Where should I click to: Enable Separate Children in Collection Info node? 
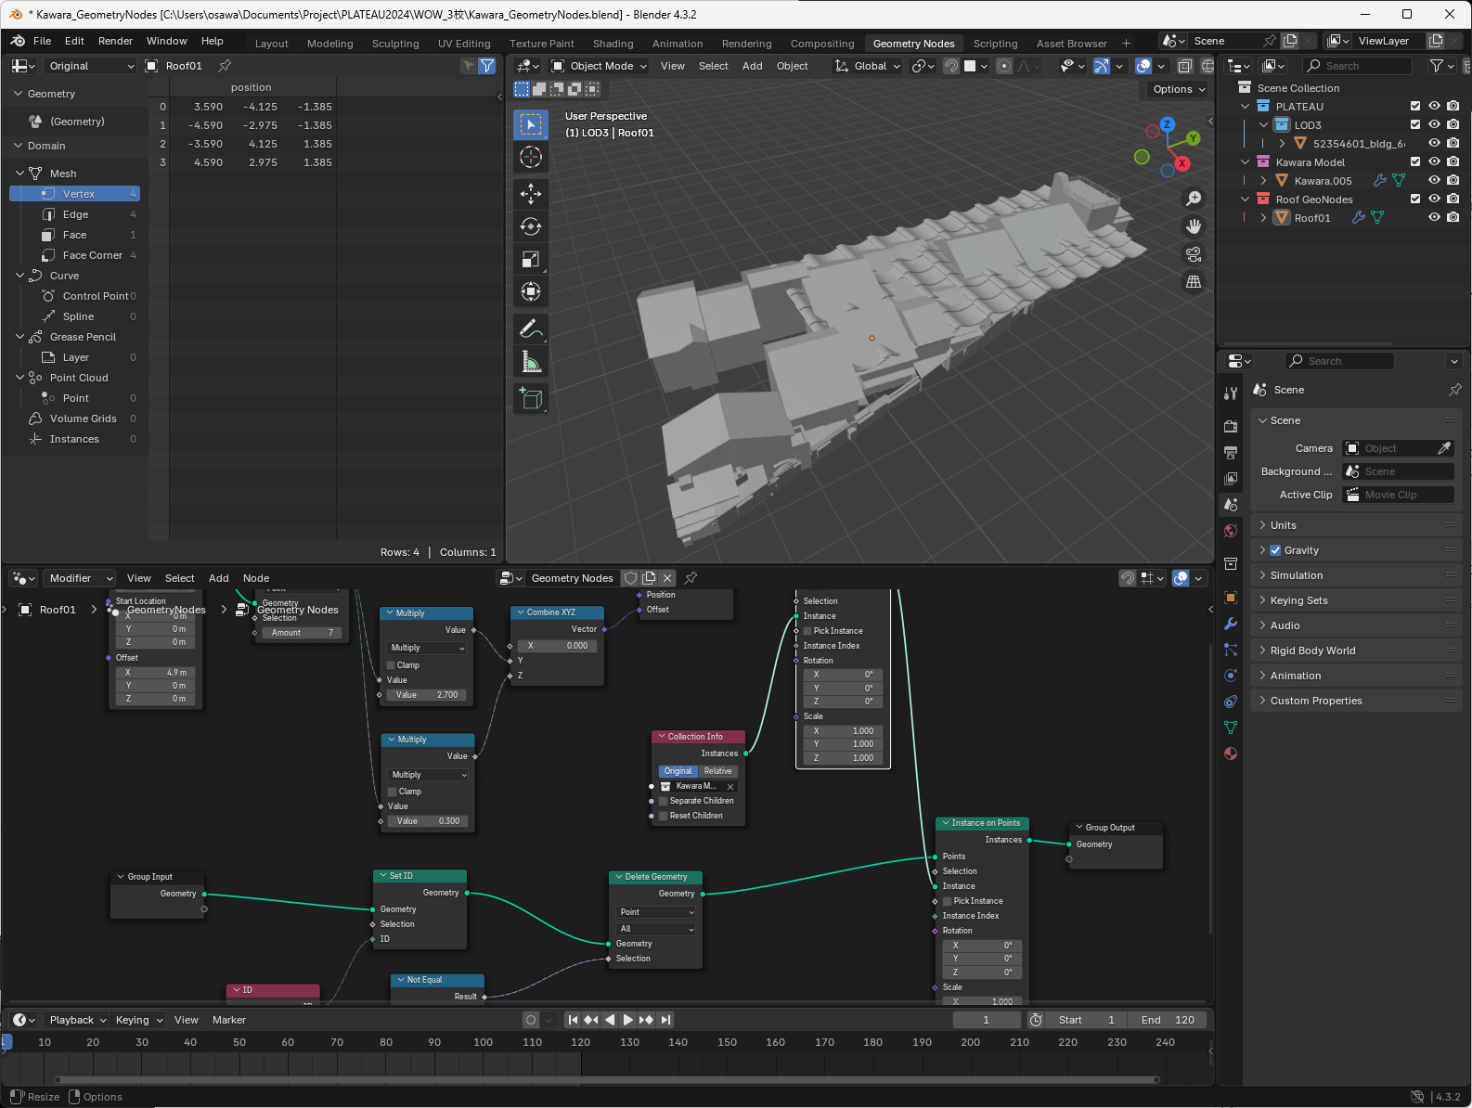coord(663,801)
